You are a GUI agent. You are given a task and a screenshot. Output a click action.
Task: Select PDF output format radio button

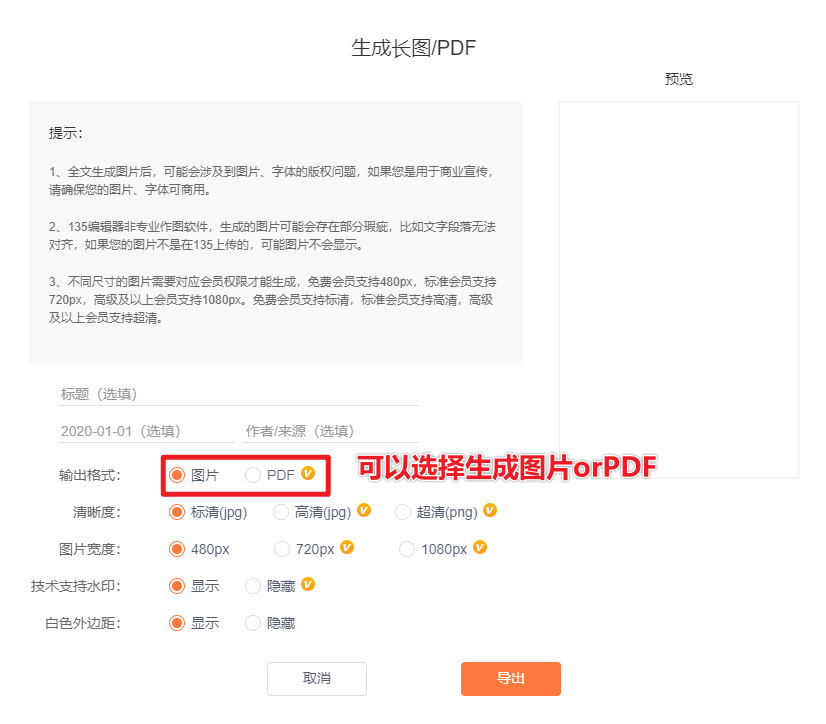253,475
